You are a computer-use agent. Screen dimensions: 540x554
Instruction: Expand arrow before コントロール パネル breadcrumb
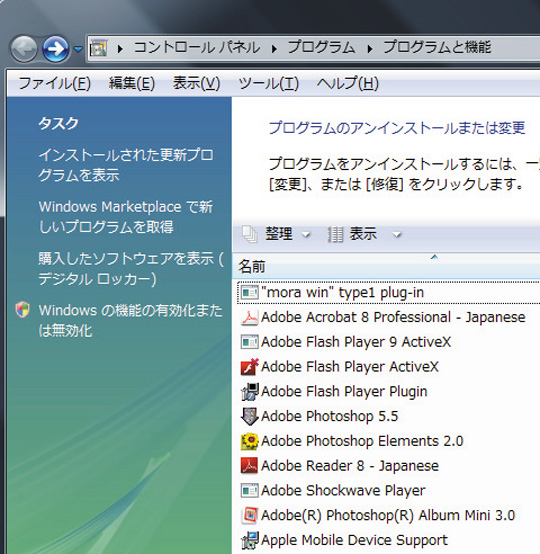tap(120, 49)
